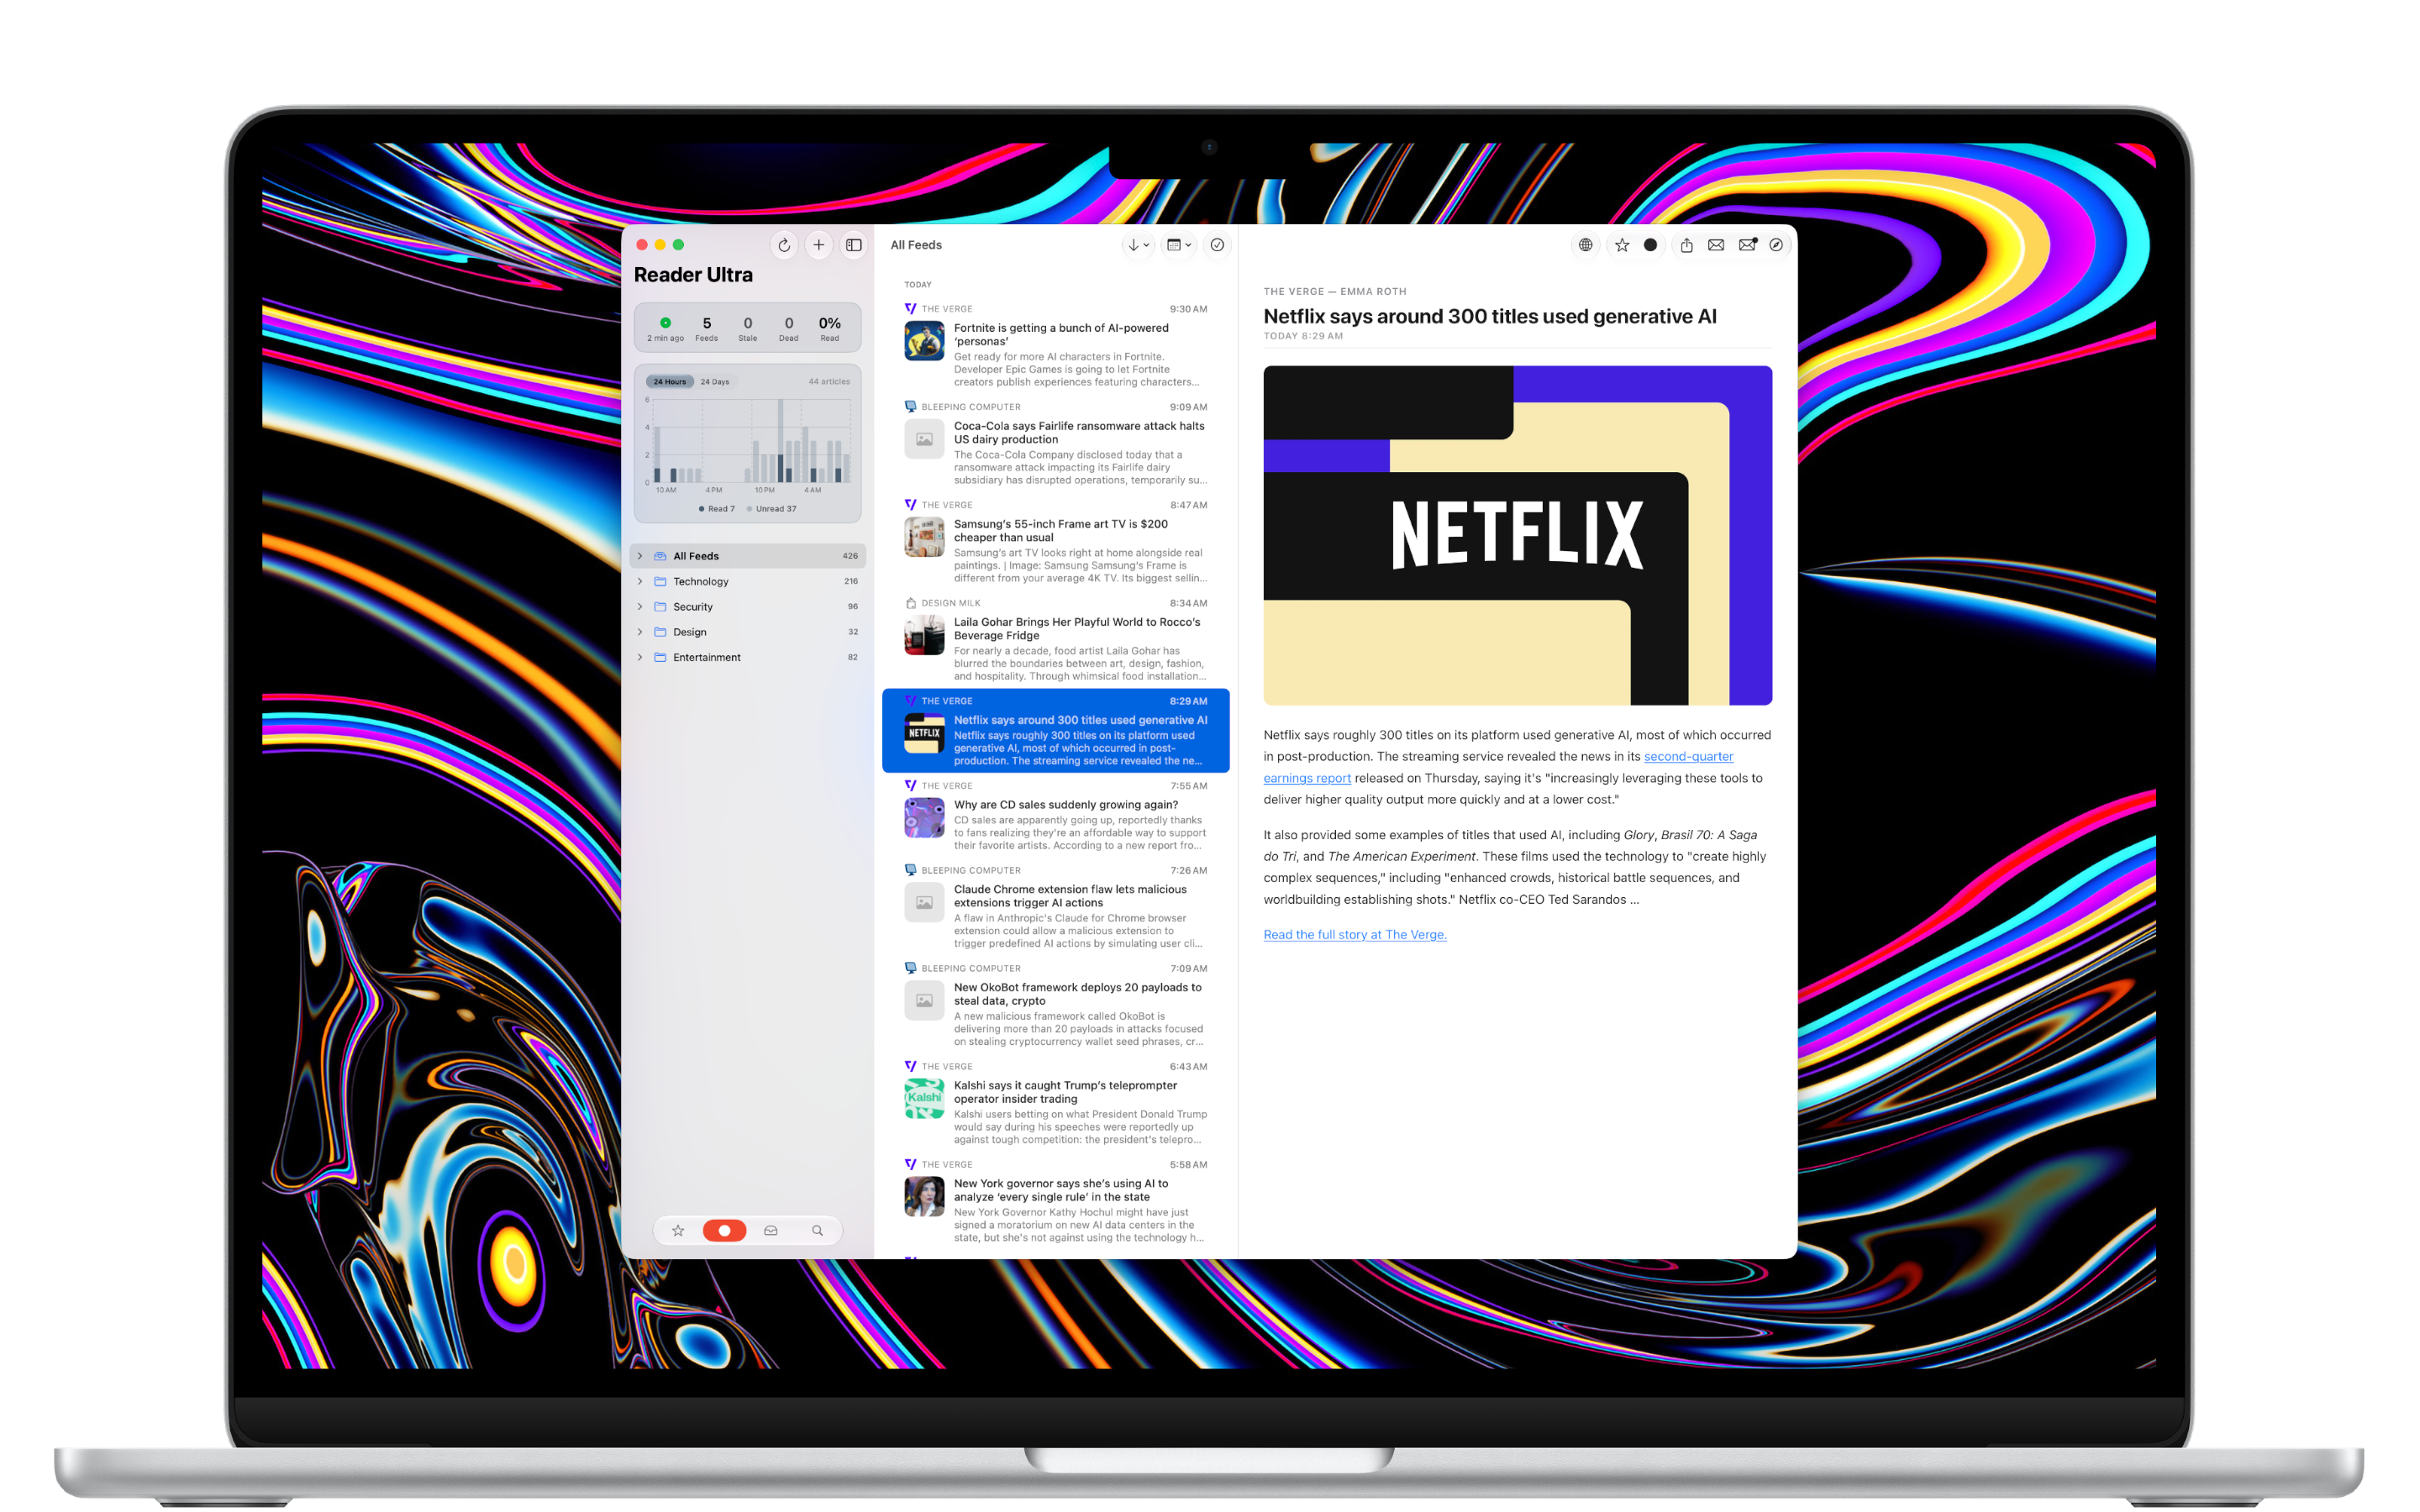The width and height of the screenshot is (2420, 1512).
Task: Click the Kalshi article thumbnail
Action: [924, 1098]
